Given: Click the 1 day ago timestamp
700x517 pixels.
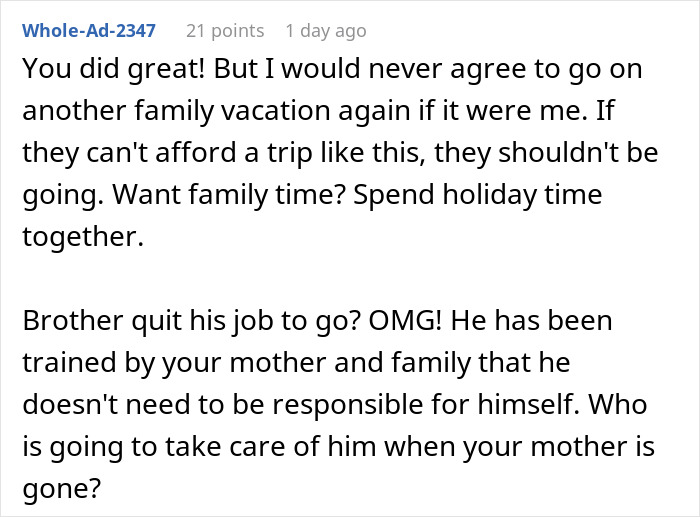Looking at the screenshot, I should coord(326,31).
